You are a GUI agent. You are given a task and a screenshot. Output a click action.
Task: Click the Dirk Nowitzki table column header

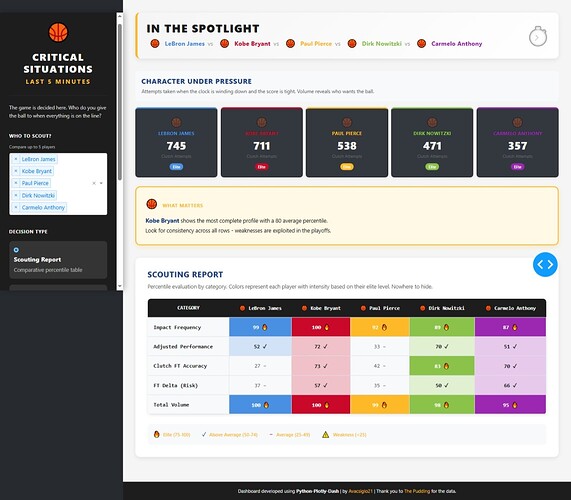[442, 308]
